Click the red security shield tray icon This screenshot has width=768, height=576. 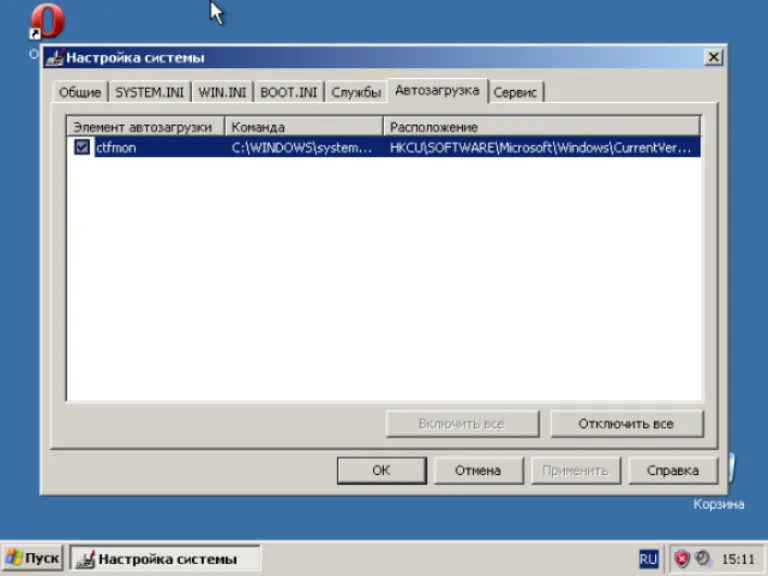point(682,559)
